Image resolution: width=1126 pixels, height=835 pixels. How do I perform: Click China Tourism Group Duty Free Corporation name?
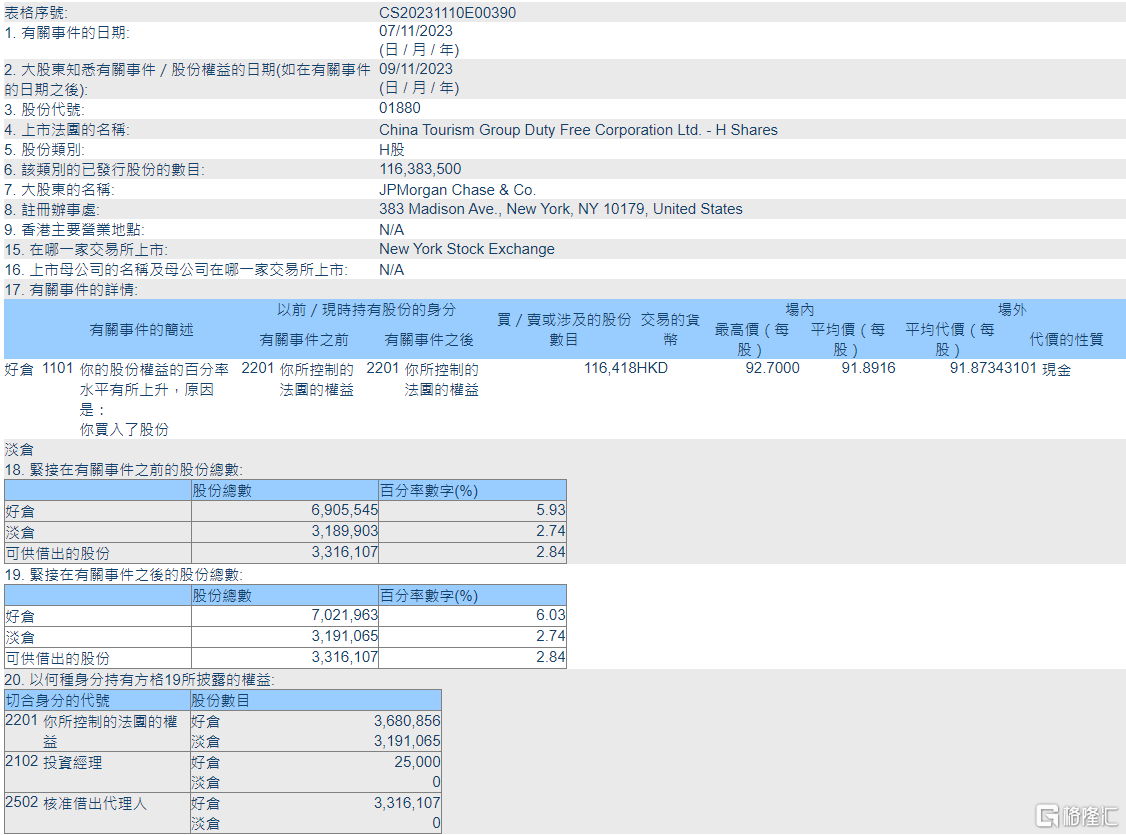click(x=578, y=130)
